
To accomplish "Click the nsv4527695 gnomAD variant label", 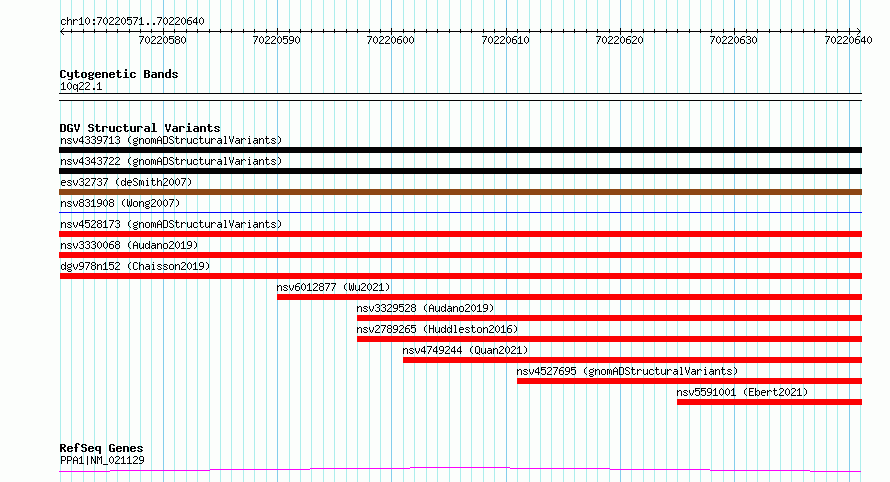I will [x=627, y=371].
